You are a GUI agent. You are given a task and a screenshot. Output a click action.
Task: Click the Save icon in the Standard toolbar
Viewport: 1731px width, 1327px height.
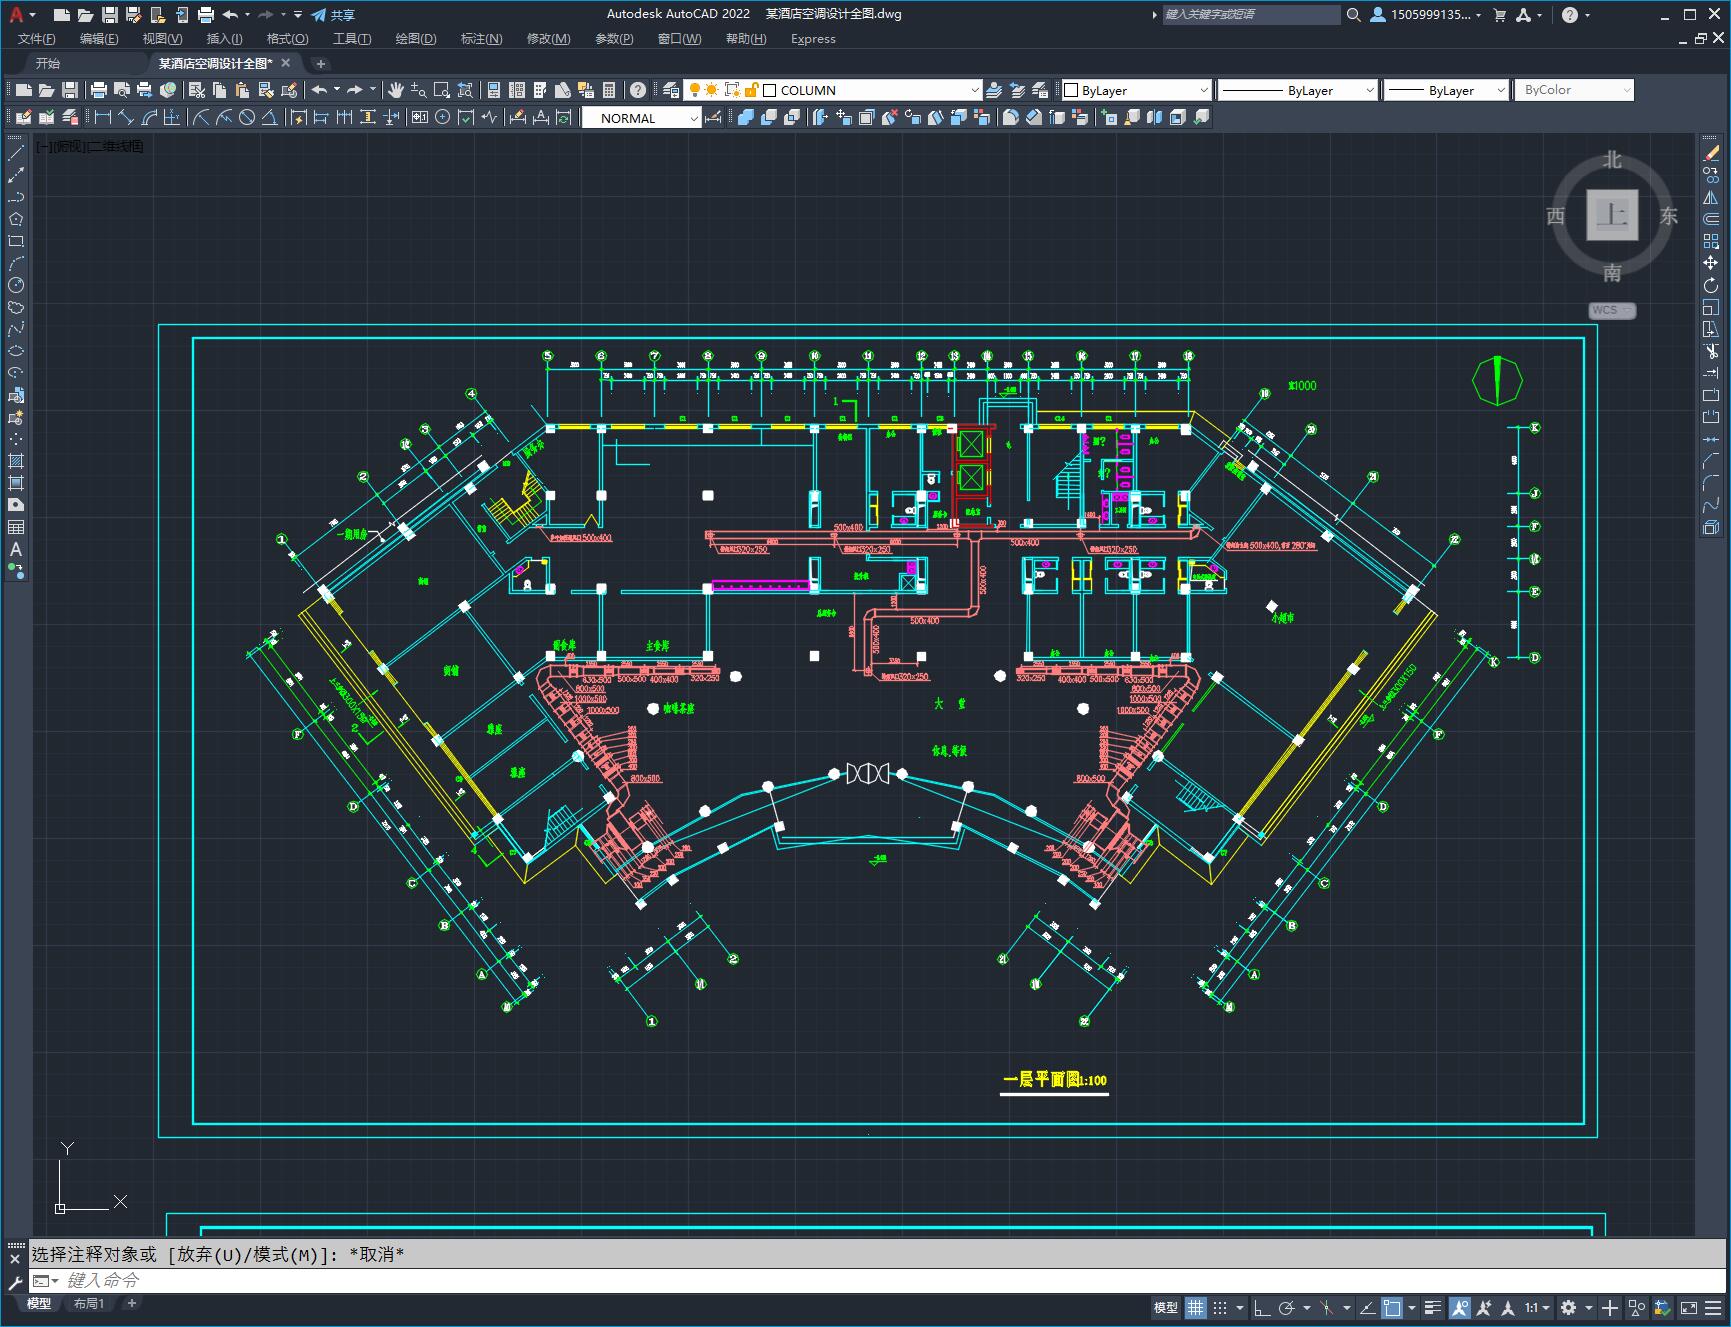(x=70, y=90)
